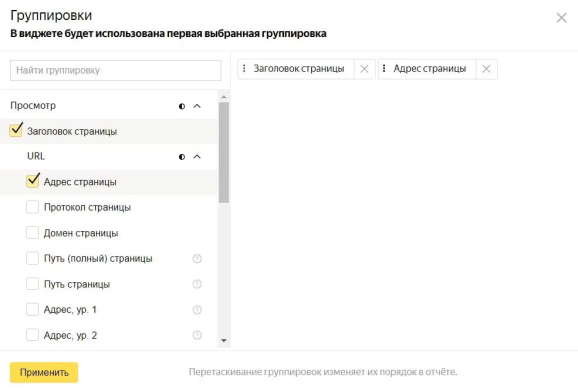
Task: Uncheck the Адрес страницы checkbox
Action: 33,181
